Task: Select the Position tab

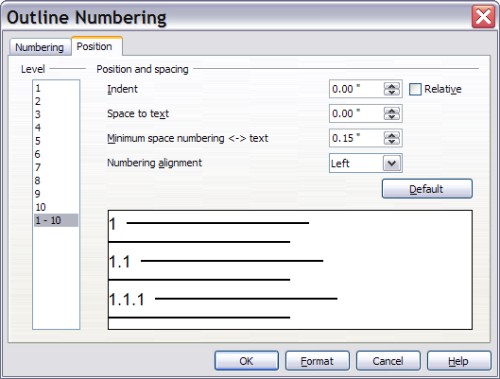Action: click(96, 46)
